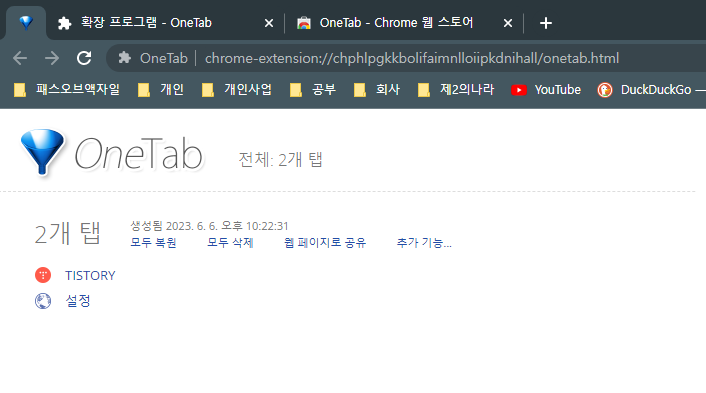Click the extension puzzle icon in address bar

(125, 58)
